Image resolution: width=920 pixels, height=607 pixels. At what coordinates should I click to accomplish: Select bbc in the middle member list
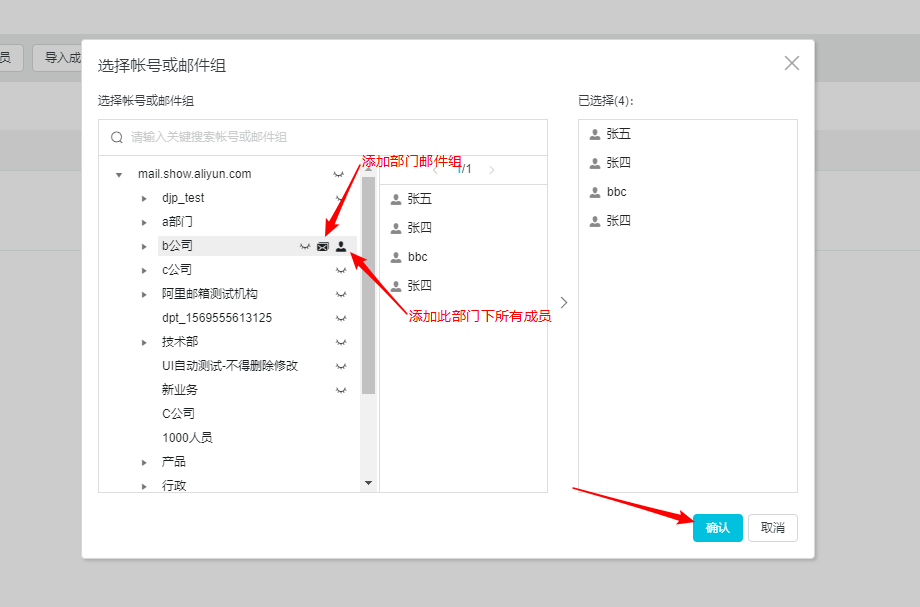tap(417, 257)
